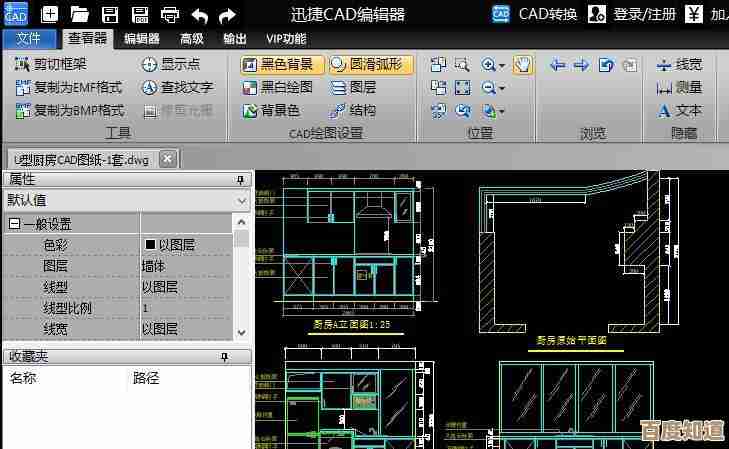Click the 线型 value field
Screen dimensions: 729x449
pyautogui.click(x=186, y=287)
